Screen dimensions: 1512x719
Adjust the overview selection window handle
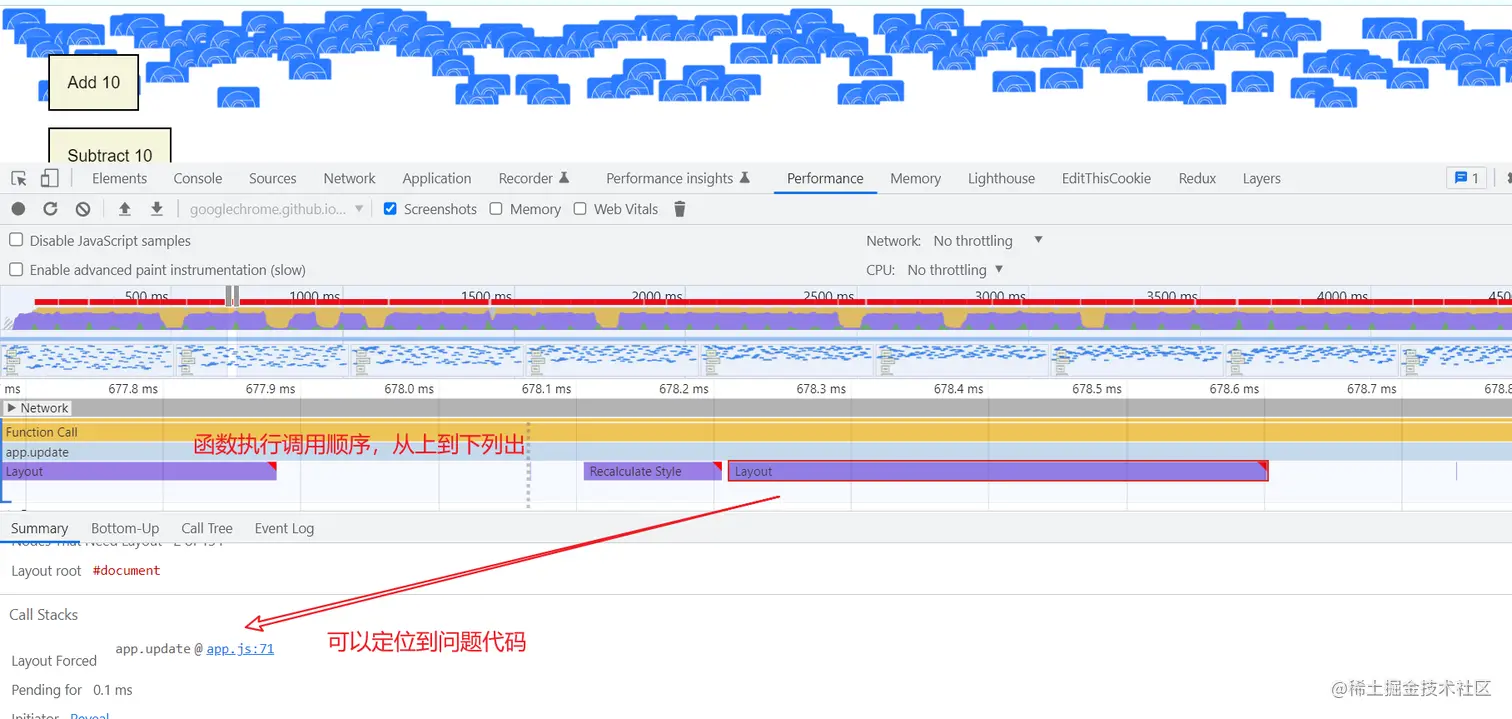pos(232,296)
